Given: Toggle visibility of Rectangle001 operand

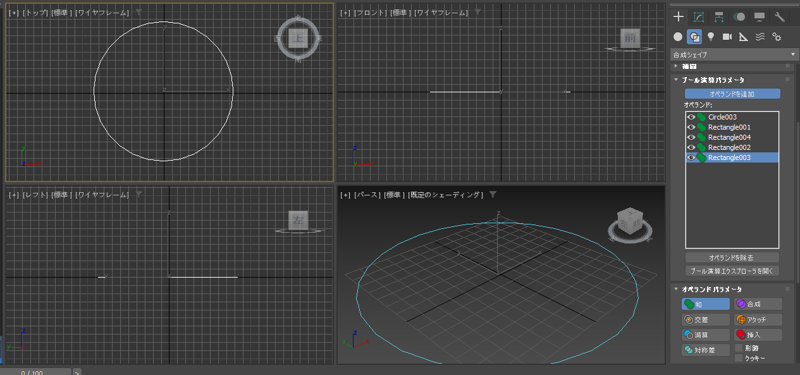Looking at the screenshot, I should (x=691, y=127).
